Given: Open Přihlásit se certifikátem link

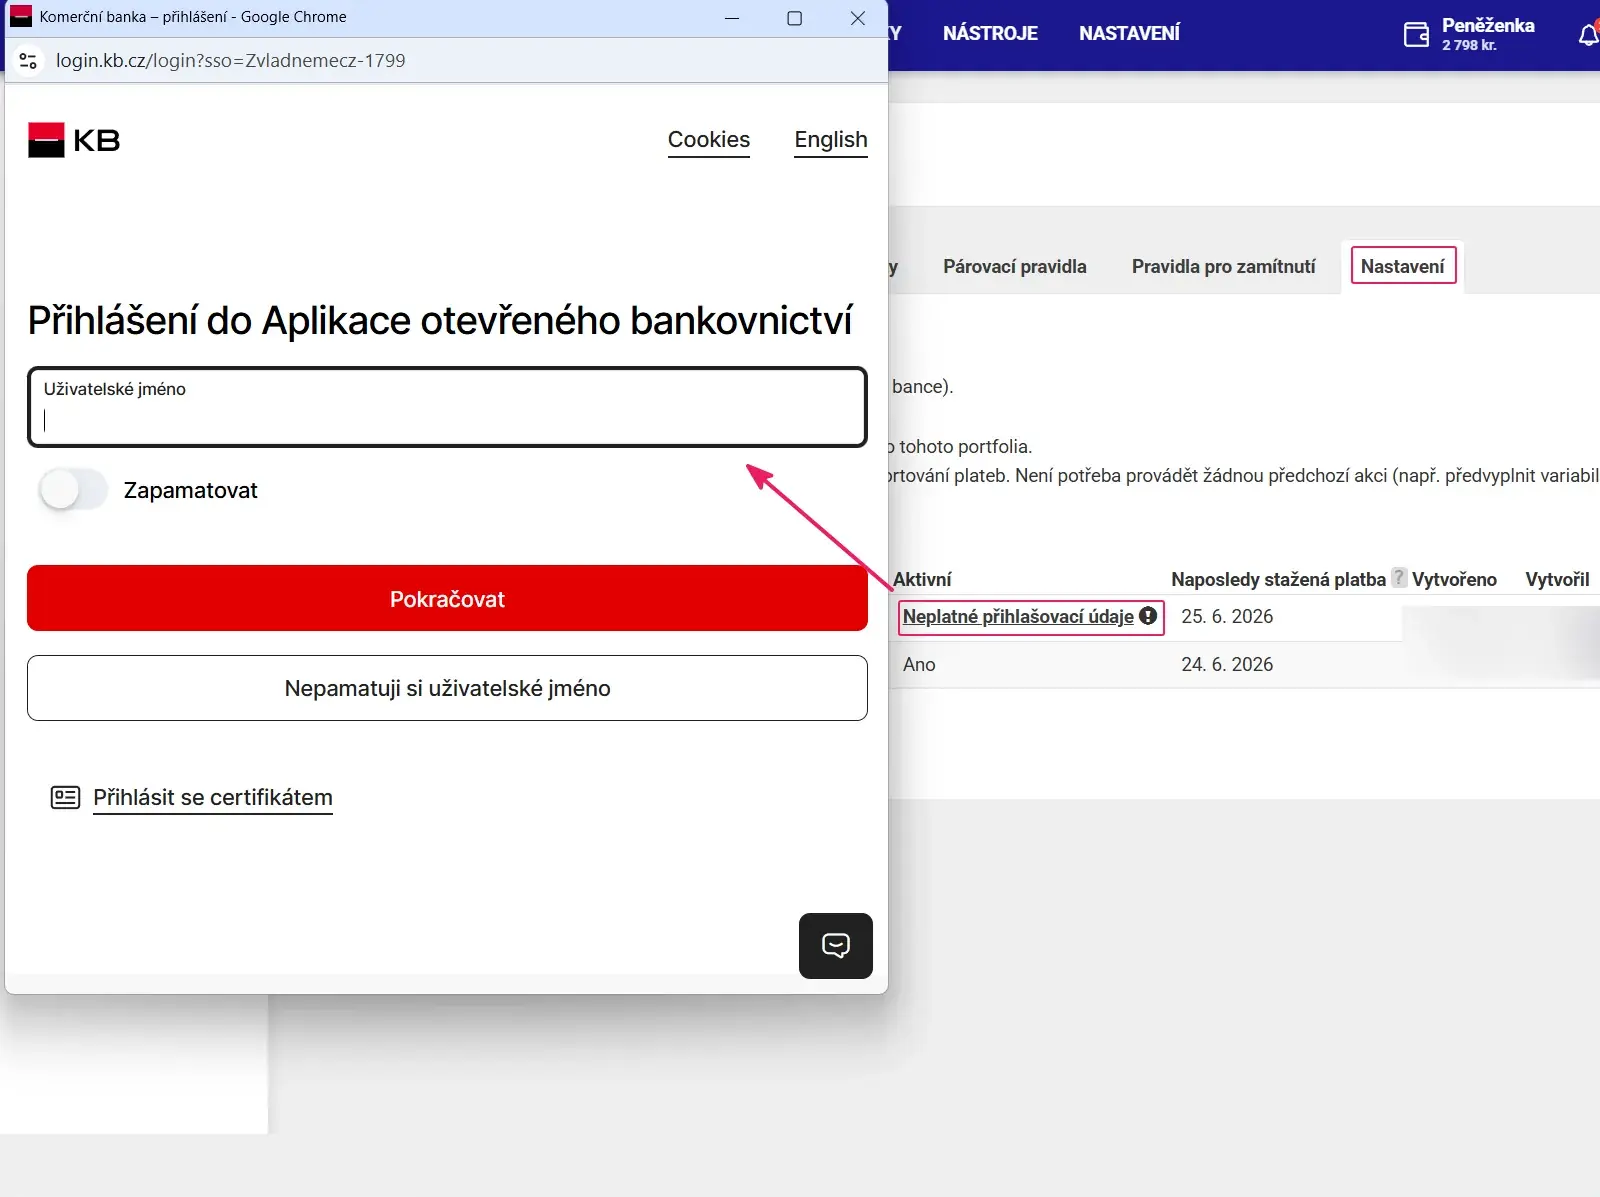Looking at the screenshot, I should coord(213,798).
